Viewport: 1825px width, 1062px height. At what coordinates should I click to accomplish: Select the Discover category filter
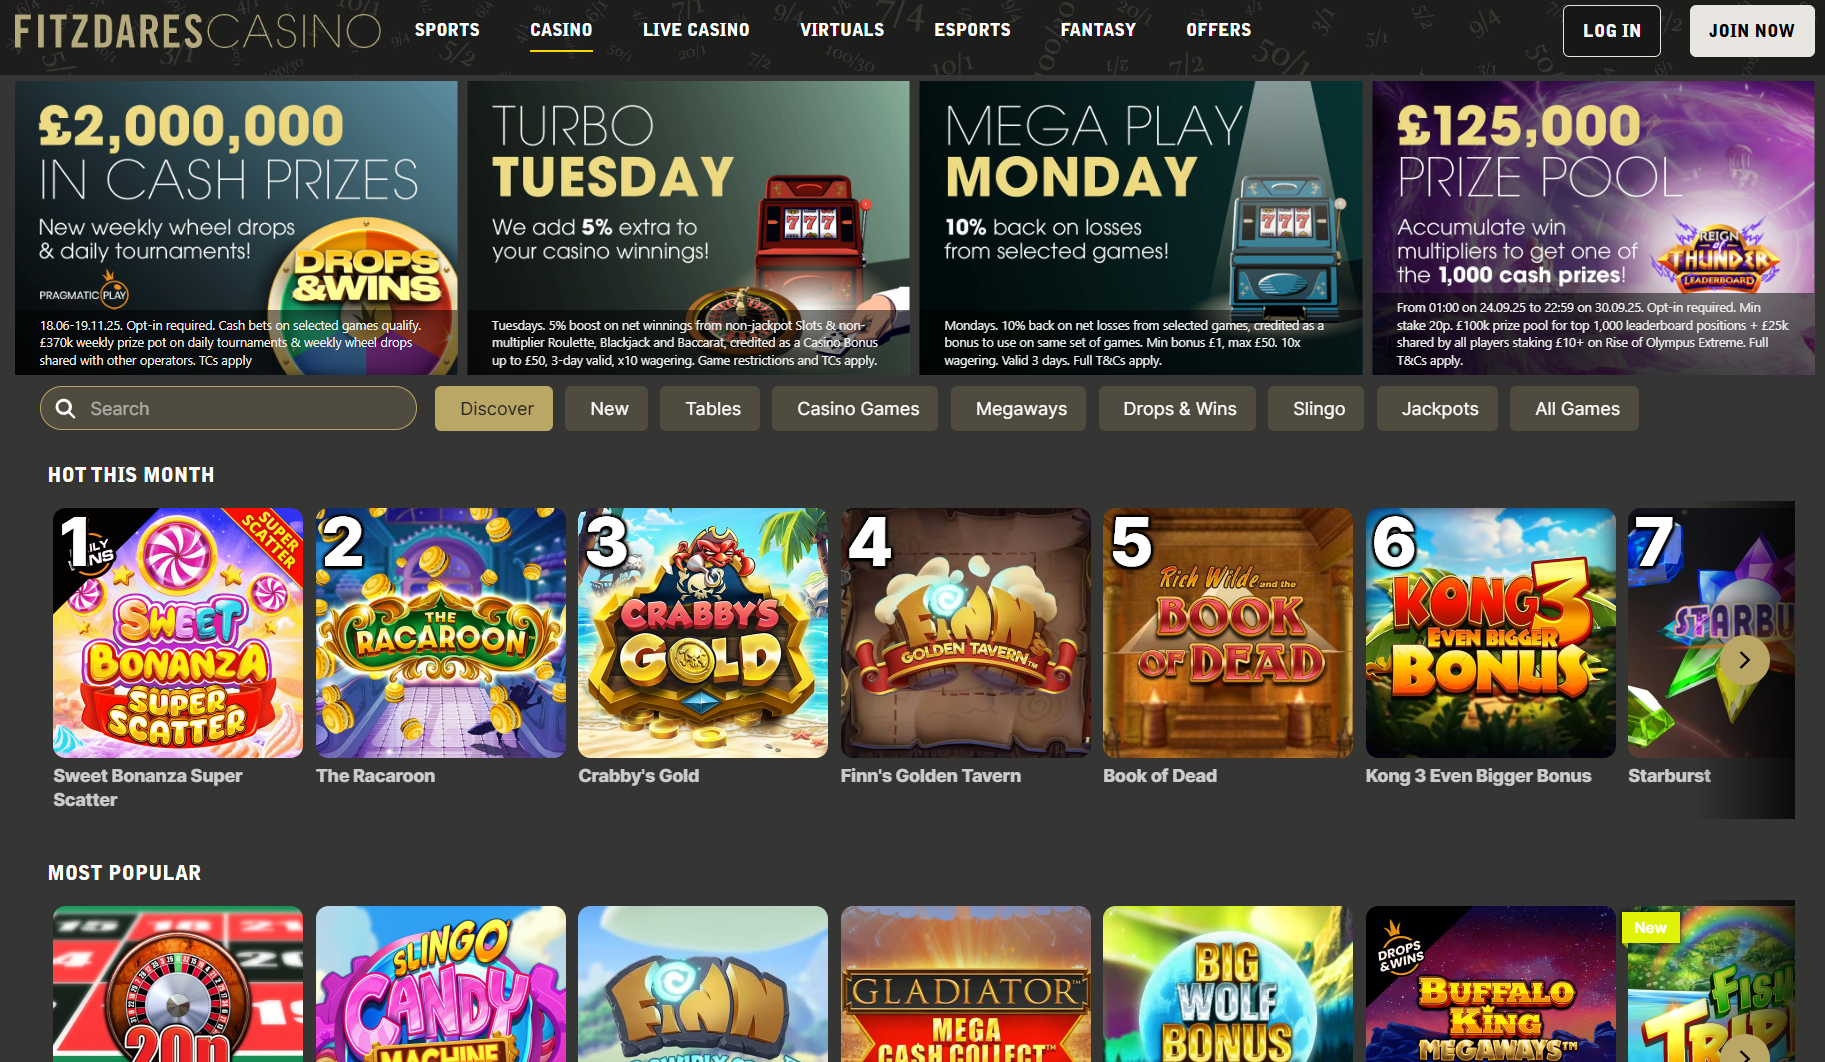tap(494, 408)
